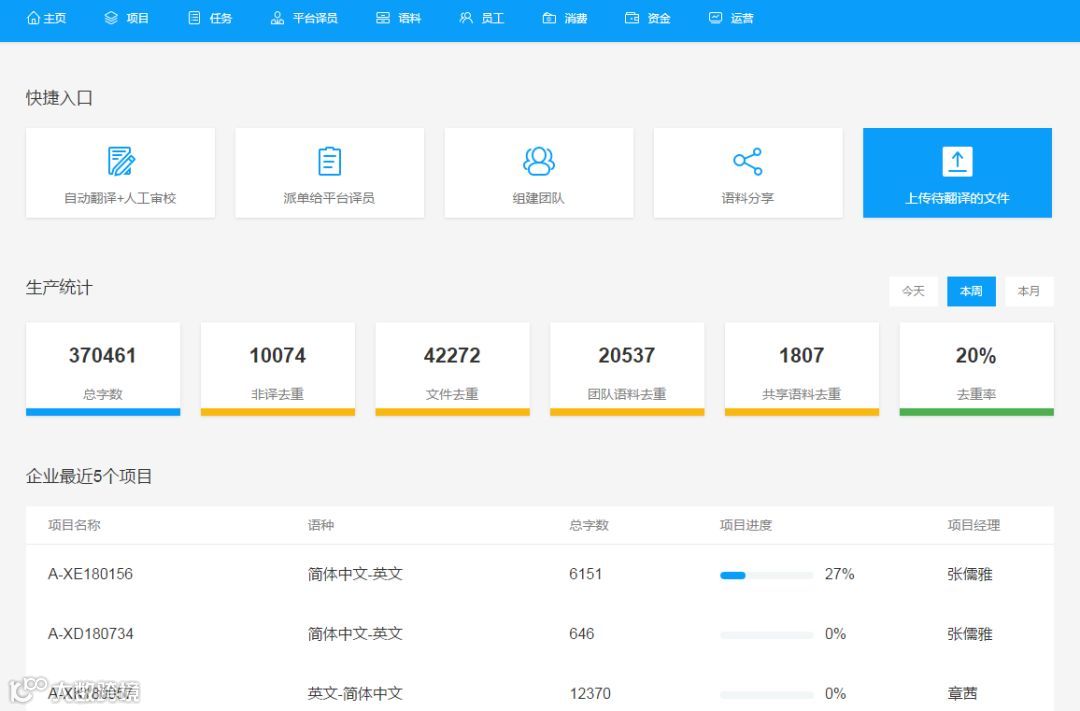This screenshot has height=711, width=1080.
Task: Open project A-XD180734
Action: 90,634
